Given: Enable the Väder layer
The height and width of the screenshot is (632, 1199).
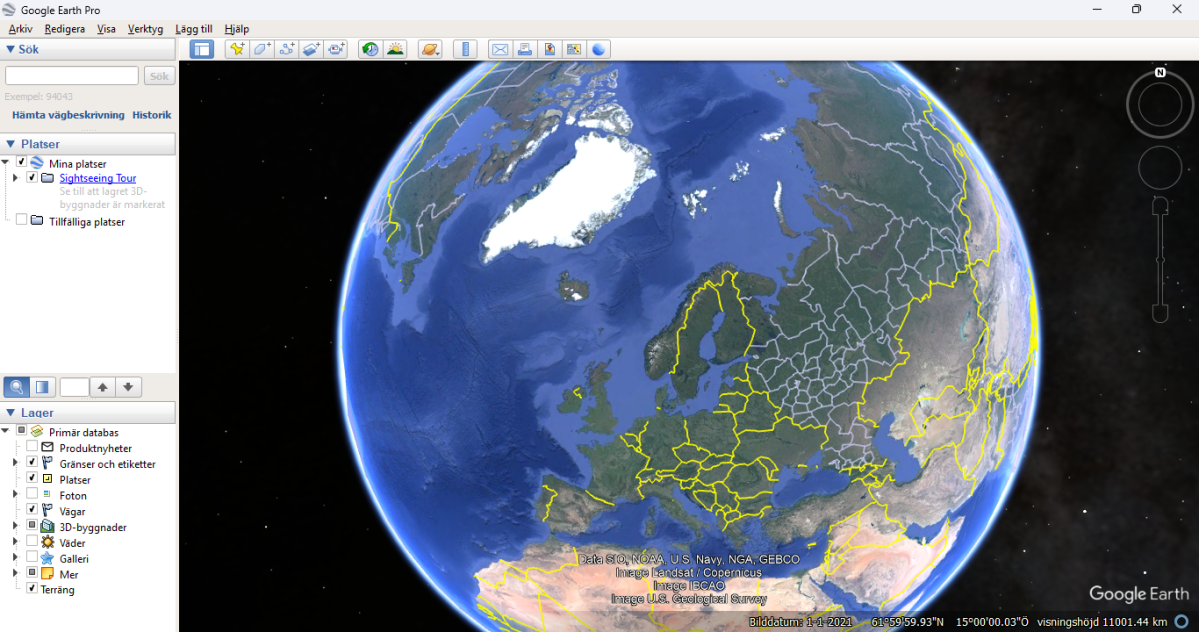Looking at the screenshot, I should pos(30,542).
